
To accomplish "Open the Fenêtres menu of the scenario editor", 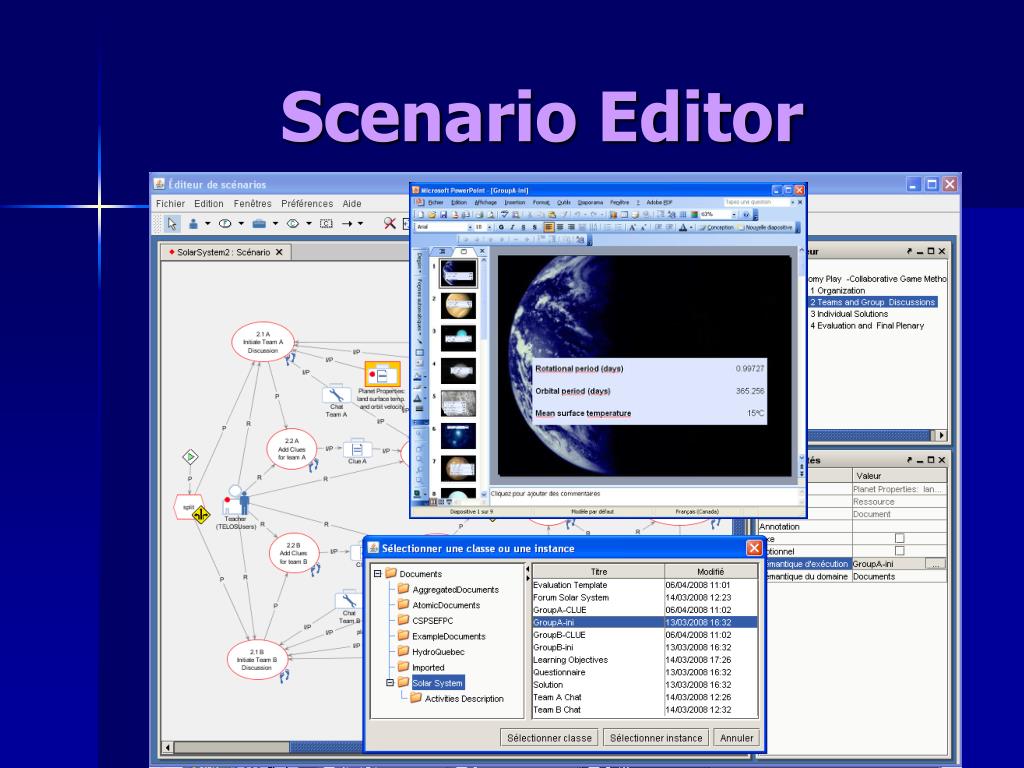I will click(252, 204).
